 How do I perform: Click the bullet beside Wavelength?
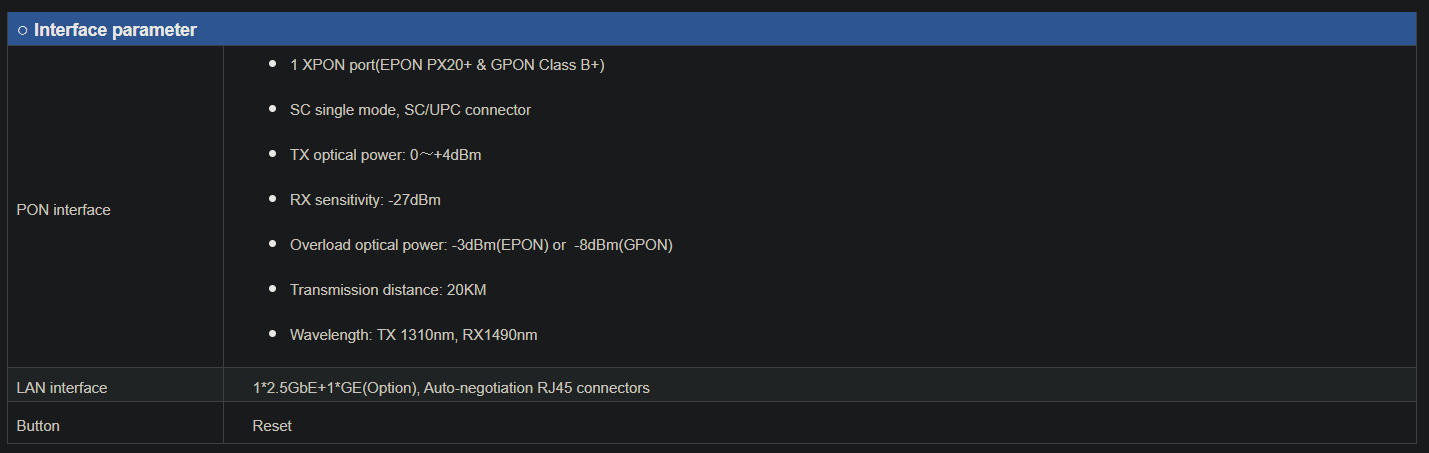point(273,334)
